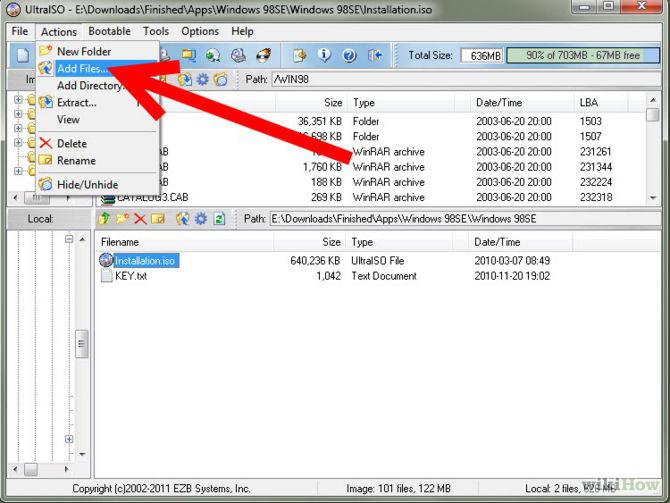Sort local list by Size column header
Viewport: 670px width, 503px height.
tap(309, 242)
